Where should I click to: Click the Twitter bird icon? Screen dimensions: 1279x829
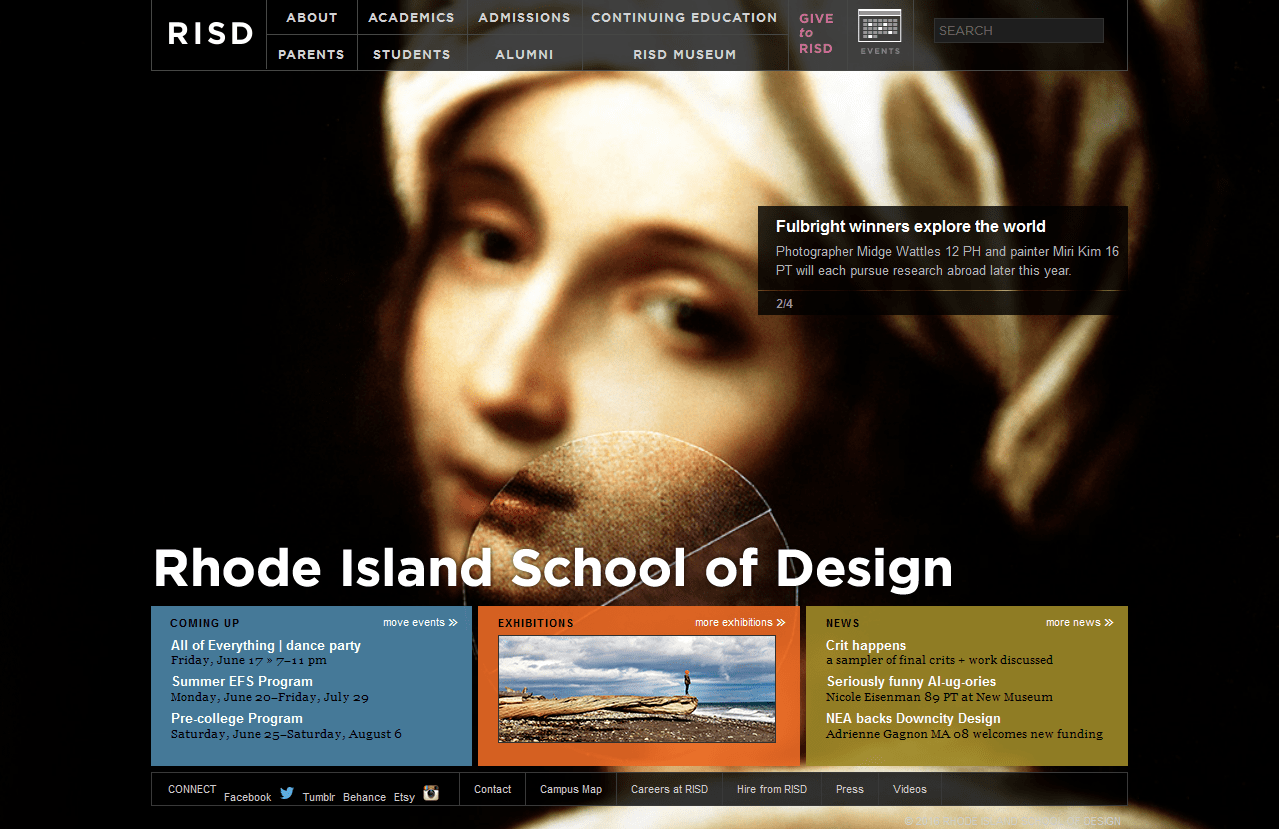pyautogui.click(x=287, y=791)
